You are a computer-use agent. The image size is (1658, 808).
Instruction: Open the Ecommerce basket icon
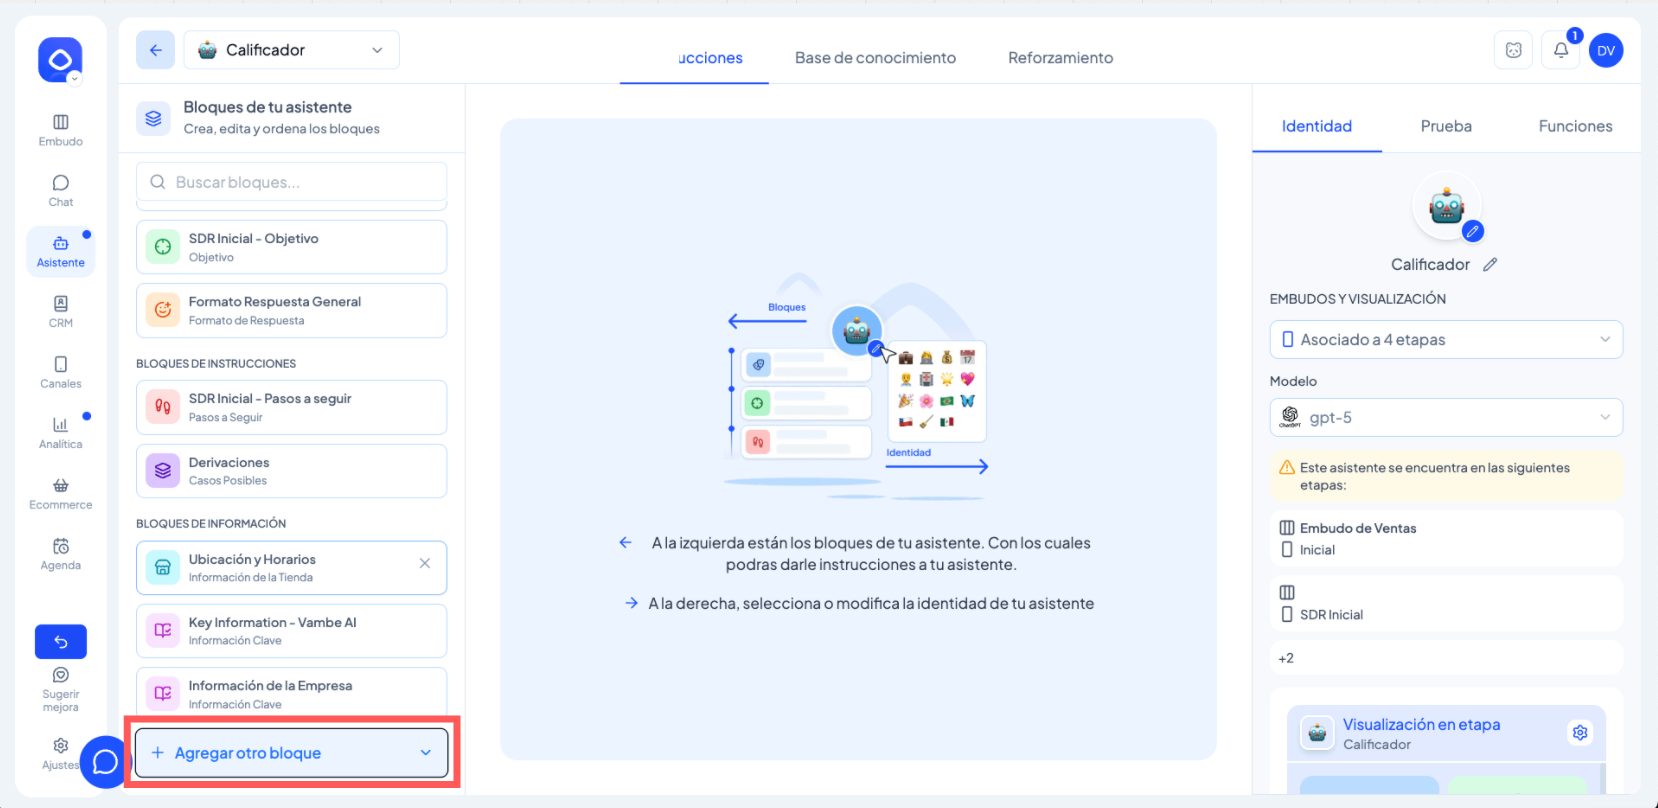coord(60,493)
